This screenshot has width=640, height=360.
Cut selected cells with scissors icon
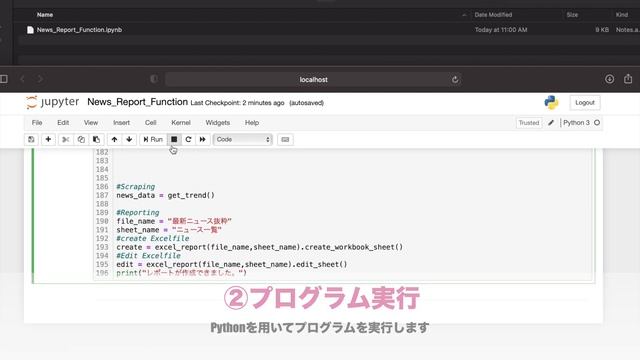(65, 140)
